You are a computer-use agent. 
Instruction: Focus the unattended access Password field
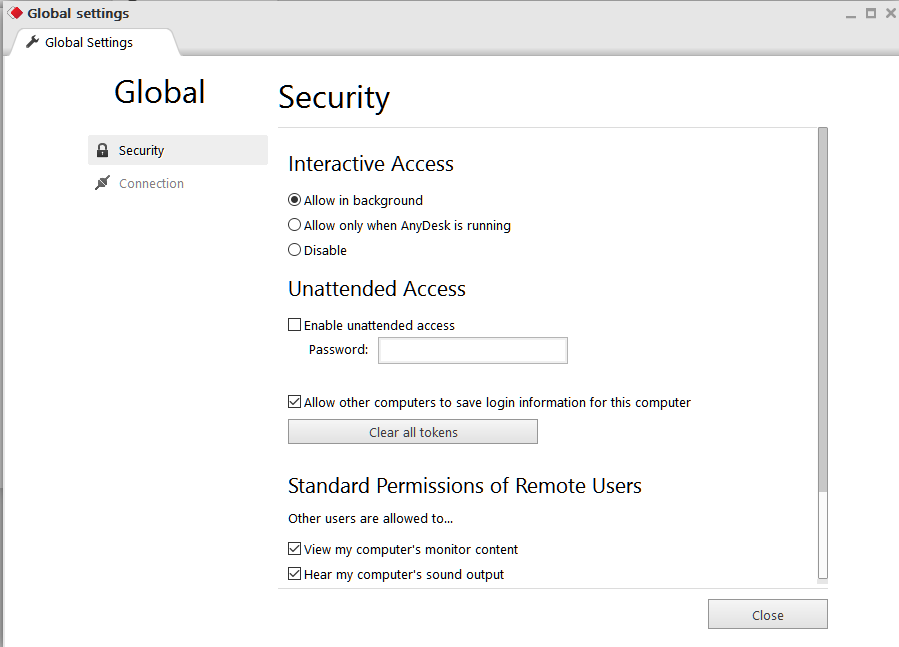[473, 350]
